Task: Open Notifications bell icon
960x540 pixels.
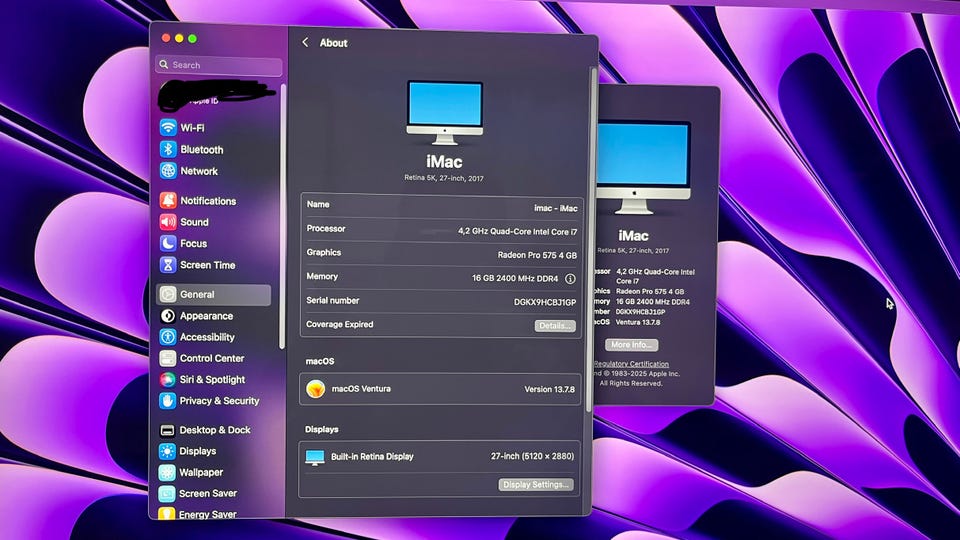Action: (168, 200)
